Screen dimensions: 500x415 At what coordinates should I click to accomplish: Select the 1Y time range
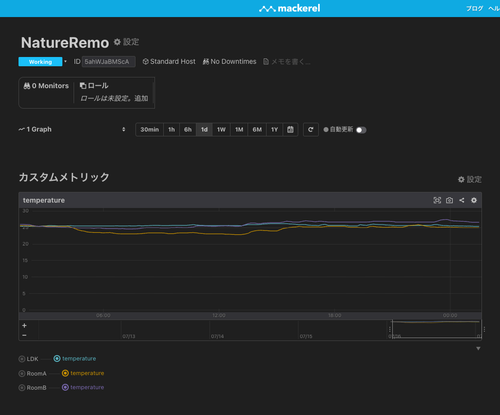pyautogui.click(x=274, y=129)
